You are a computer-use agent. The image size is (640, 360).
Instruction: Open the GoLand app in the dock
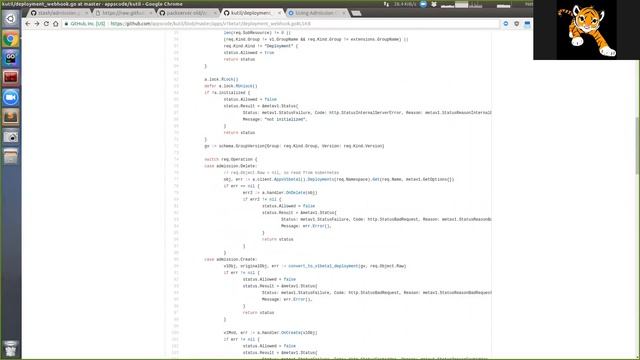click(x=11, y=58)
